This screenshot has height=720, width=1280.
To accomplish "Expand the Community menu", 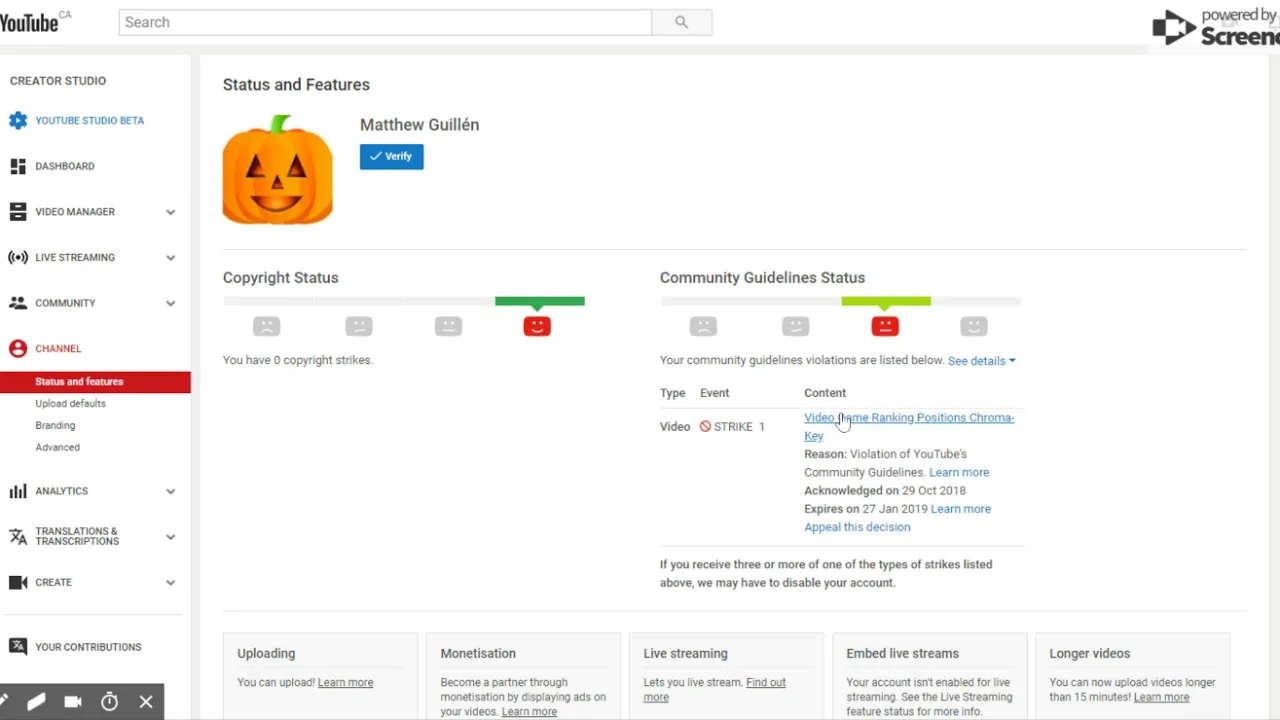I will (170, 303).
